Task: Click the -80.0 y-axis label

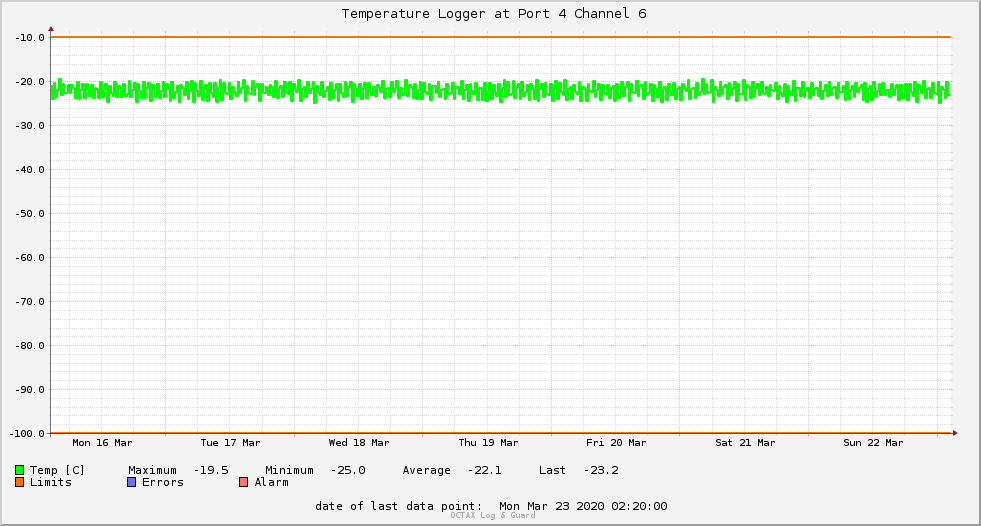Action: 30,346
